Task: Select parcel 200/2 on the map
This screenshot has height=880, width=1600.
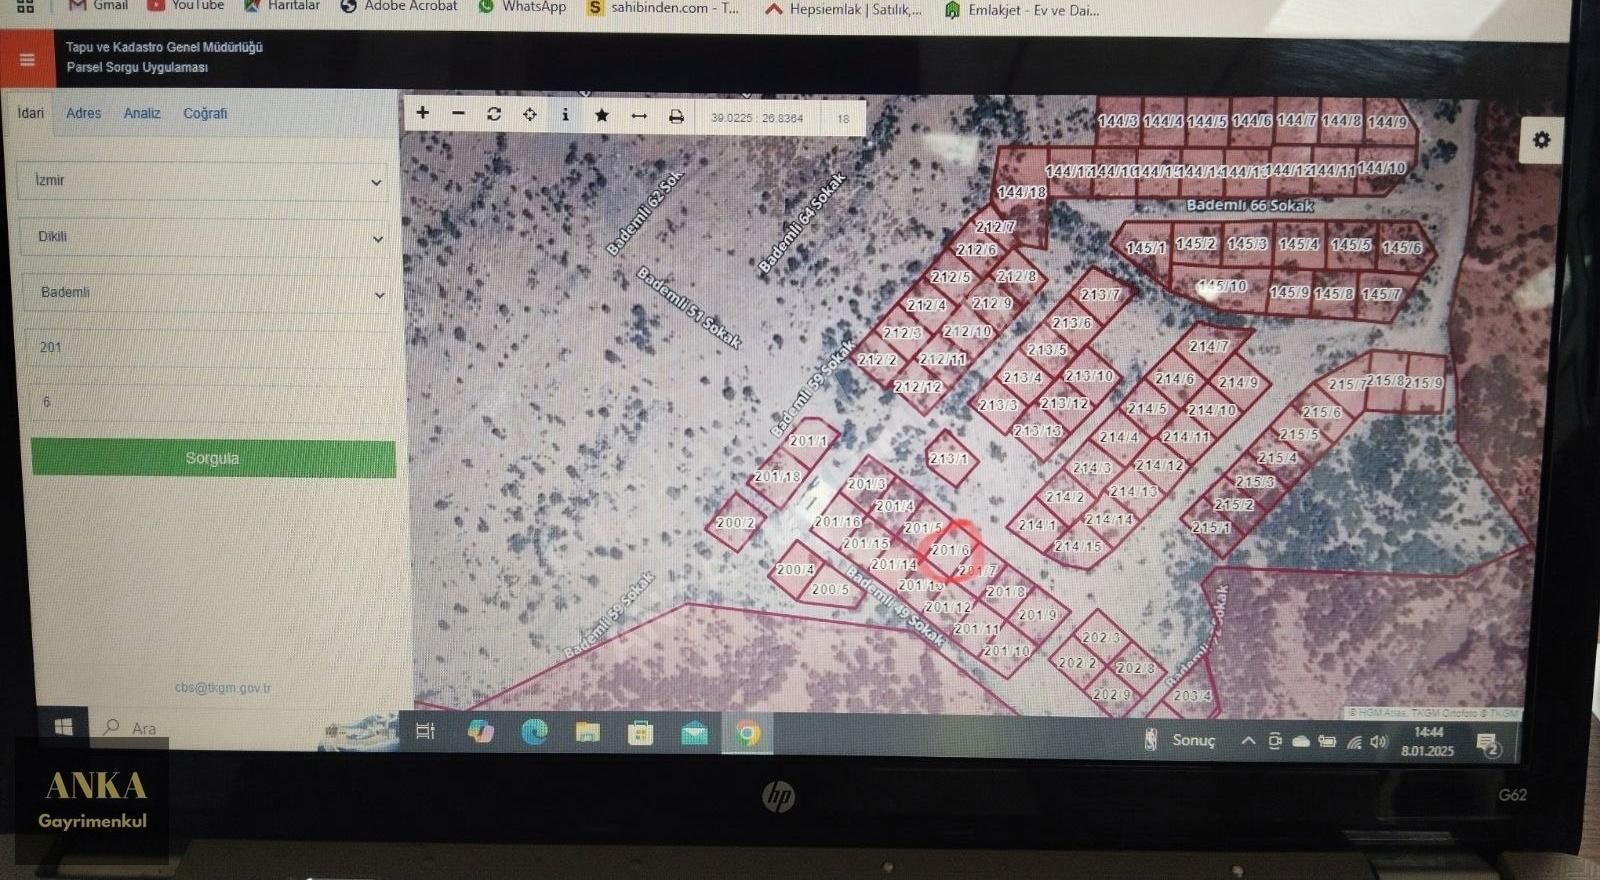Action: (x=736, y=523)
